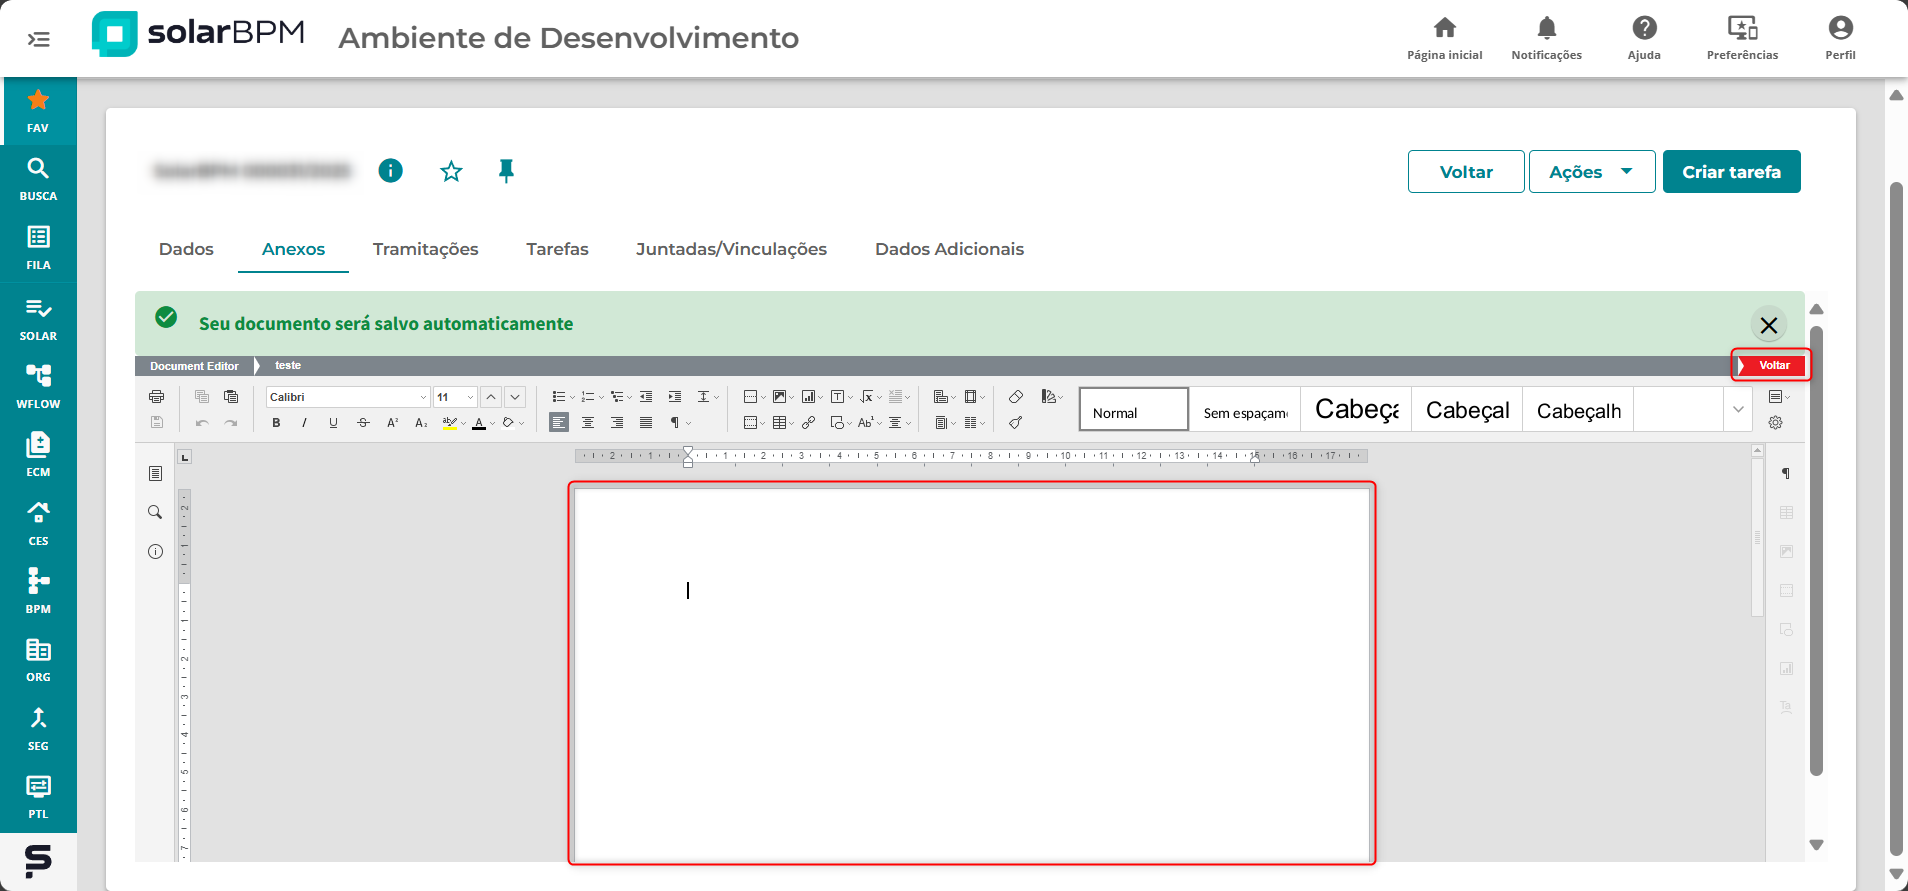Click the clear formatting eraser icon

(1016, 397)
